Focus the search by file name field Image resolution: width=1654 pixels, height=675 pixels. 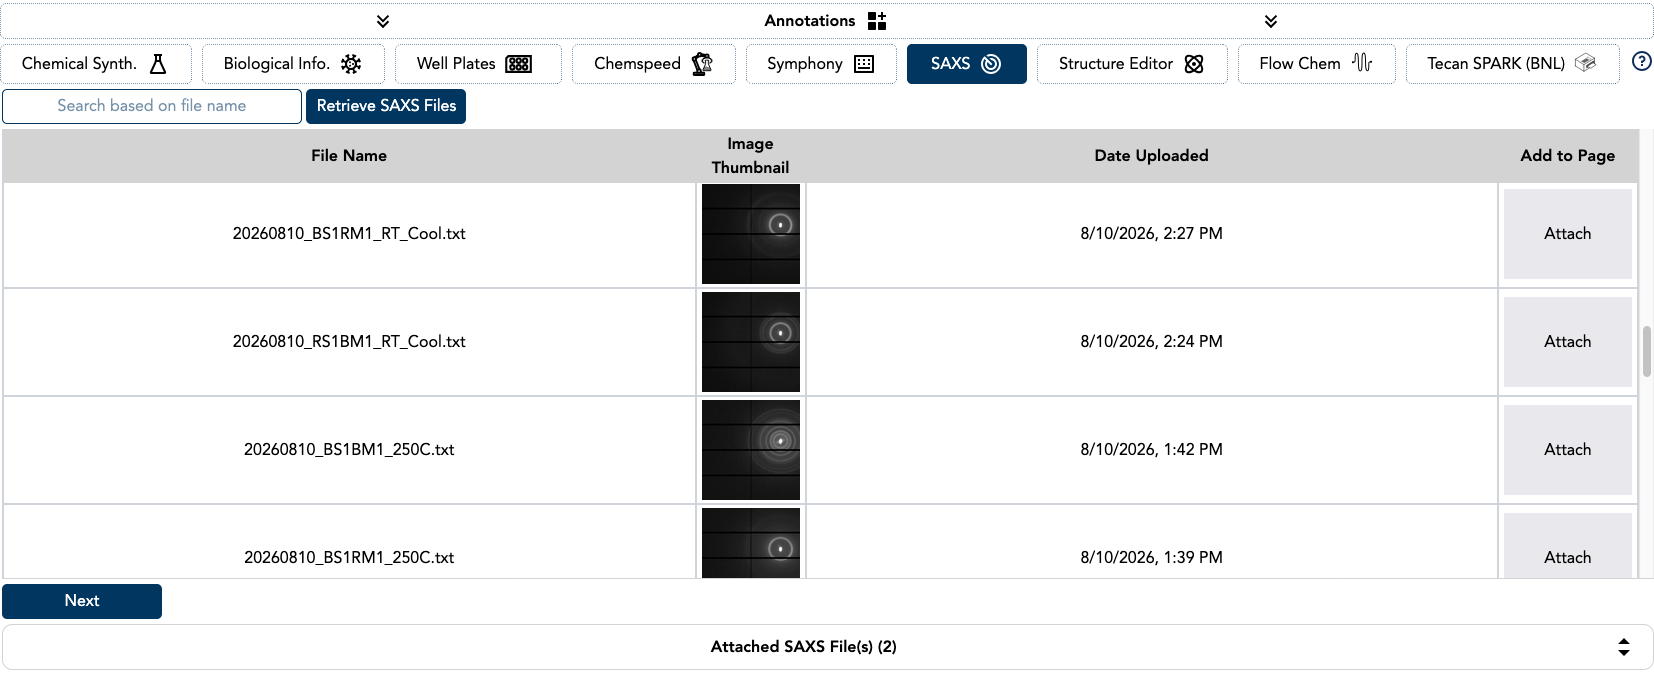coord(152,106)
